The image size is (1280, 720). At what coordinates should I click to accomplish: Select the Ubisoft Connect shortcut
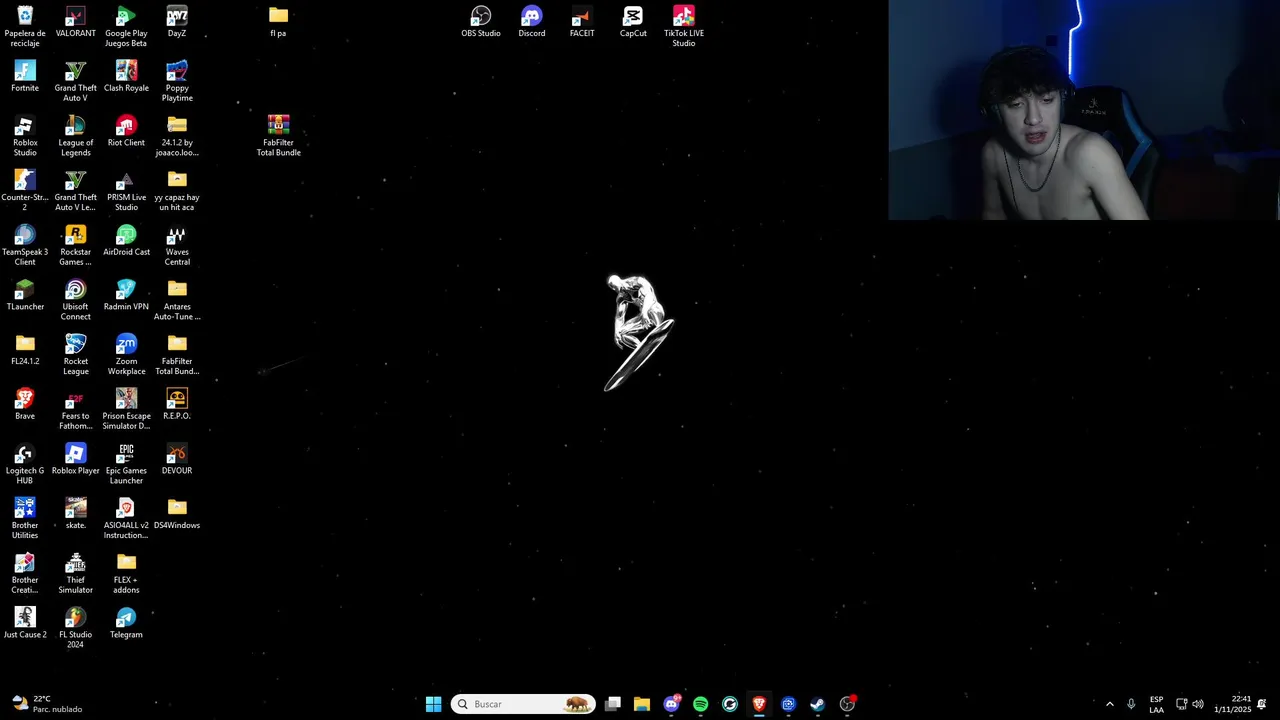point(76,300)
